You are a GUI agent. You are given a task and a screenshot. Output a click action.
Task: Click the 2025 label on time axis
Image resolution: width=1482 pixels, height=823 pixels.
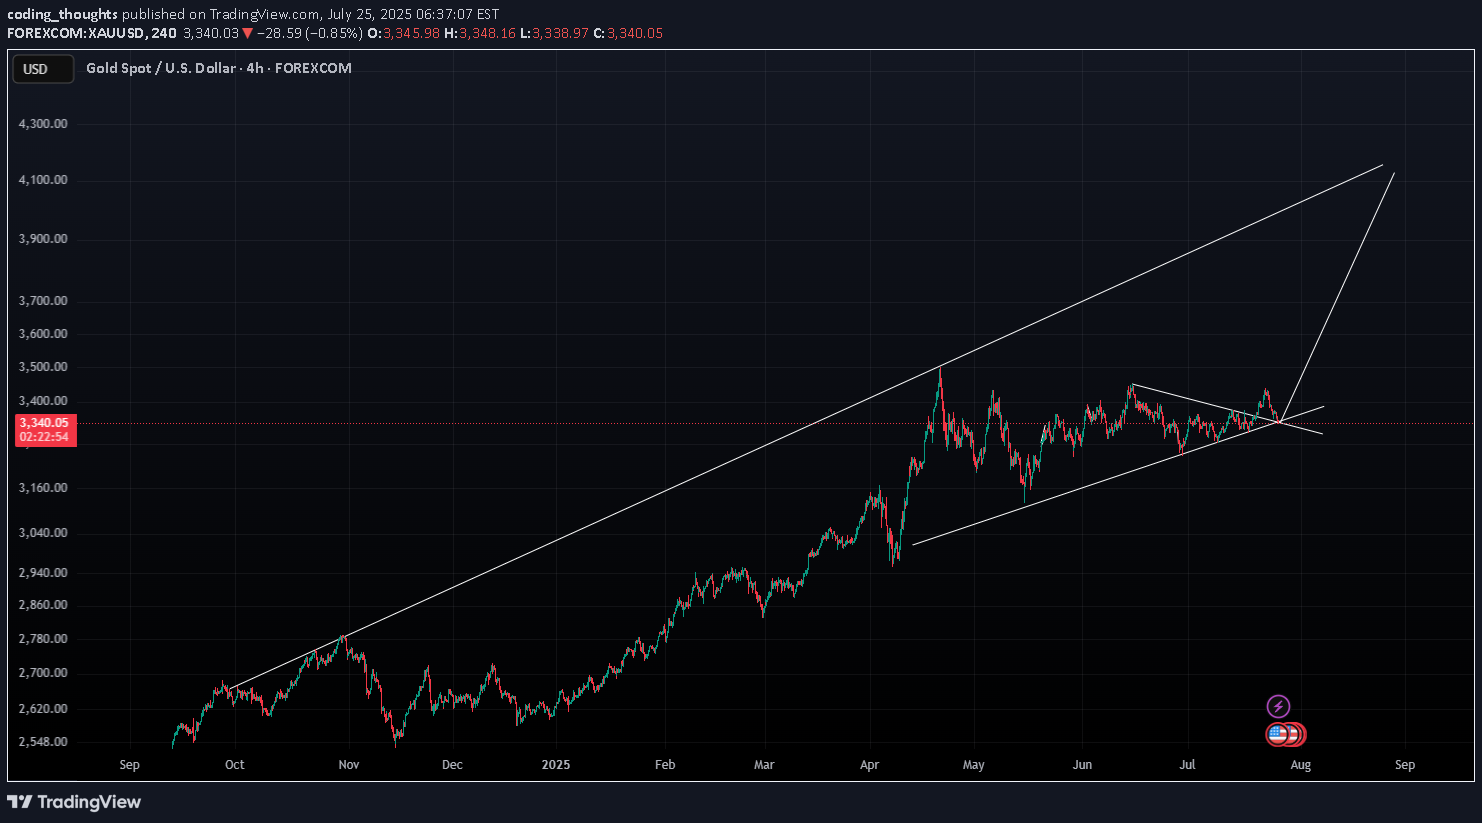(x=556, y=765)
